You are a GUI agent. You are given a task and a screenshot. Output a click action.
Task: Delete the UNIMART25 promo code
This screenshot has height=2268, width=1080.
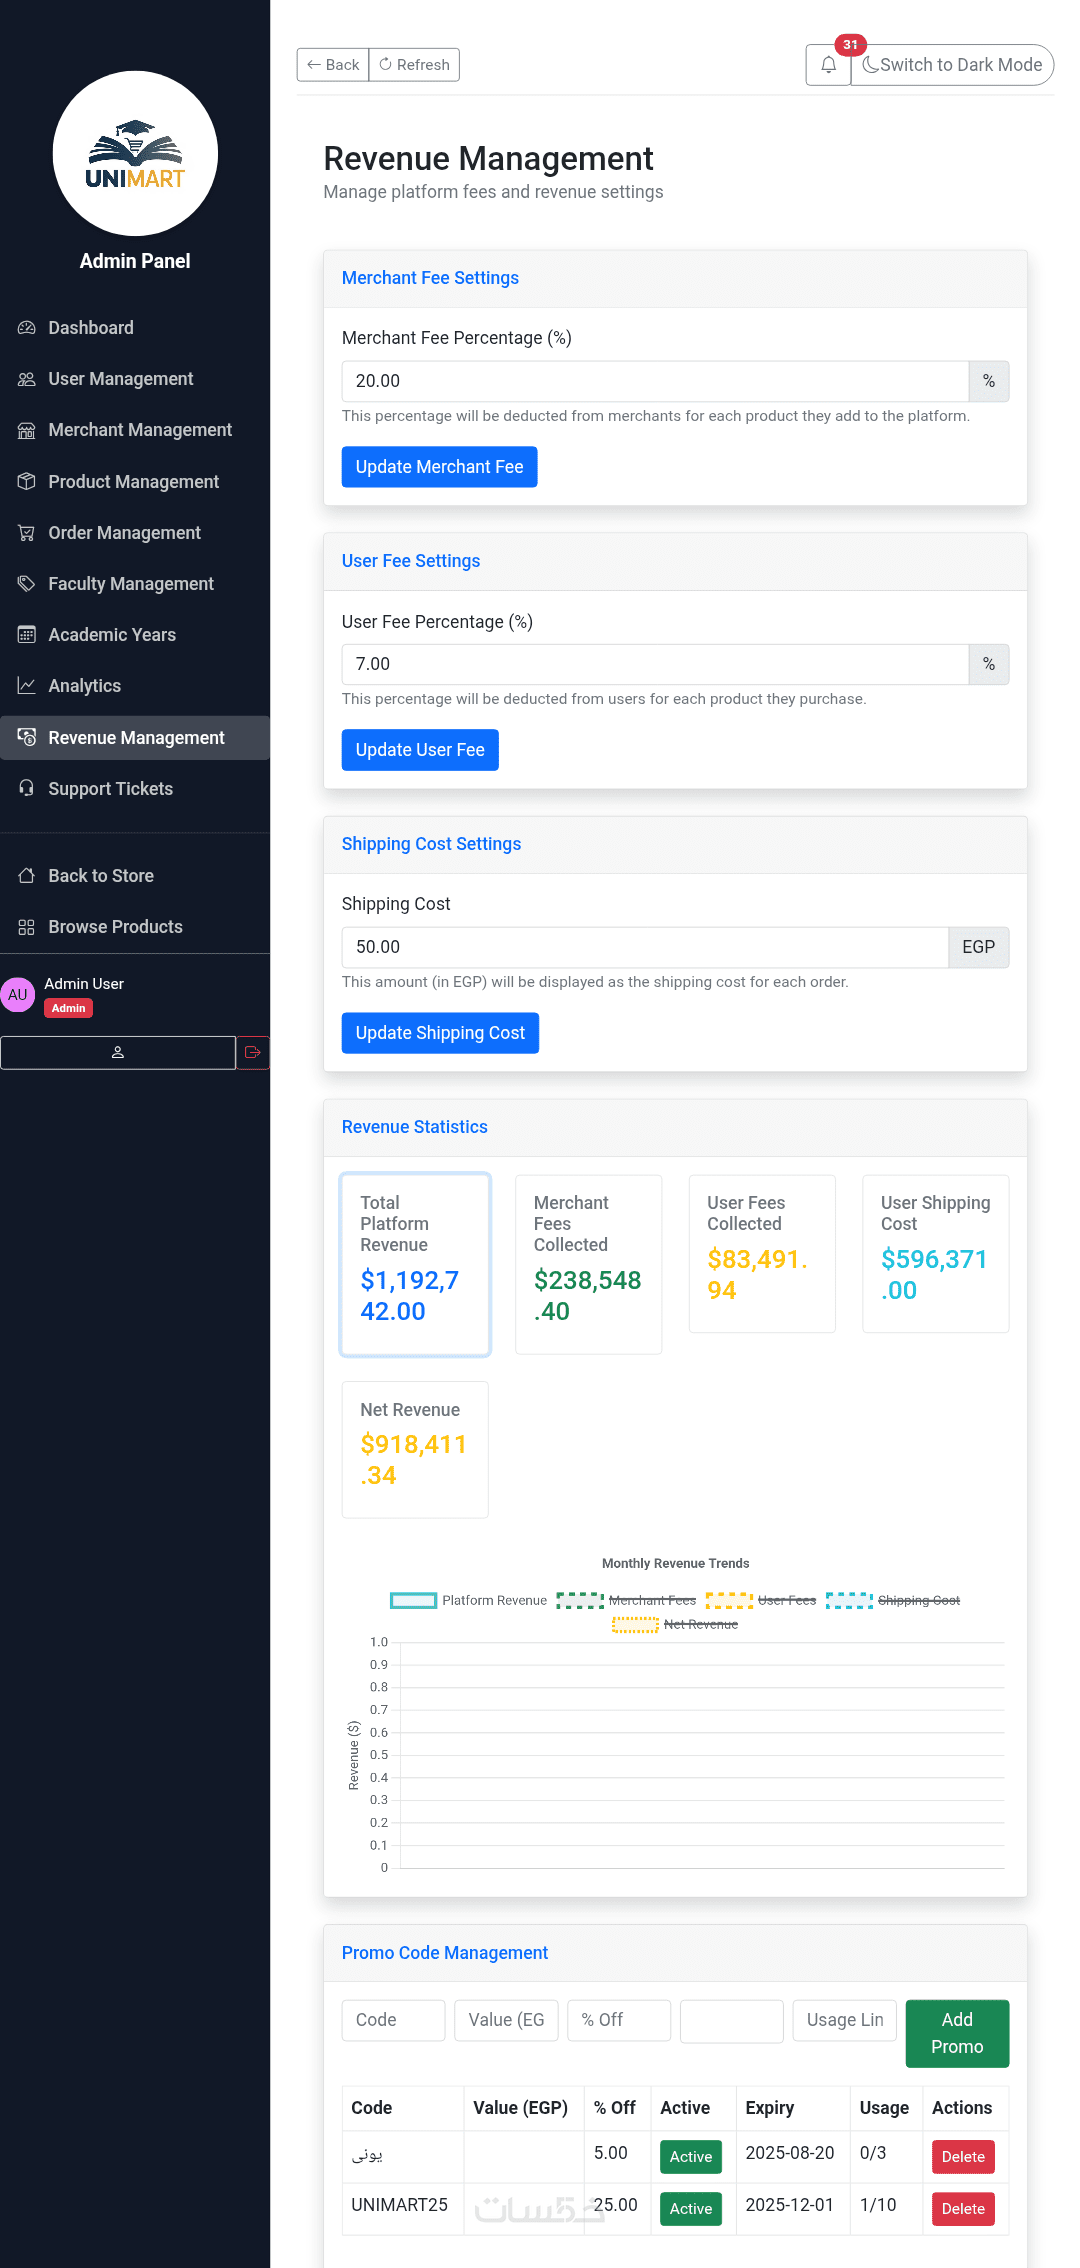963,2209
